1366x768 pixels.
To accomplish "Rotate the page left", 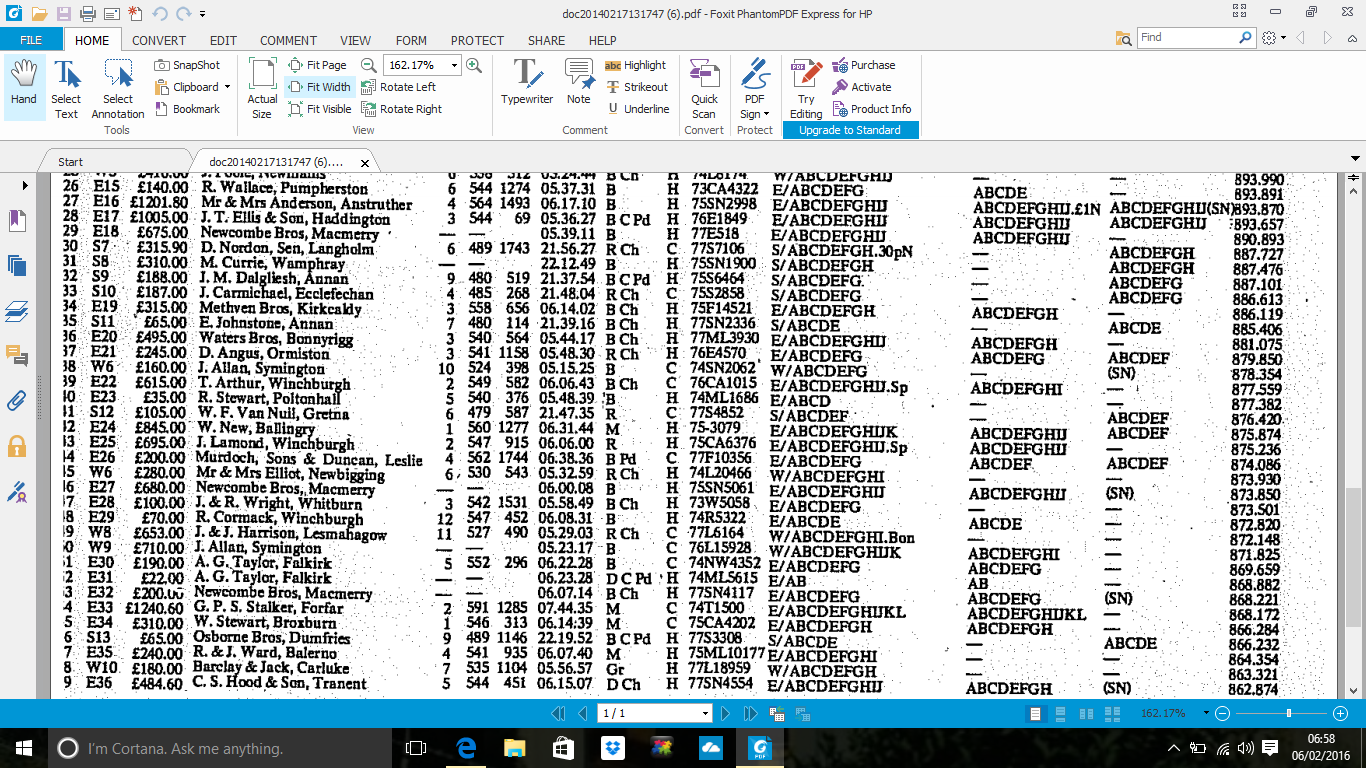I will [x=399, y=87].
